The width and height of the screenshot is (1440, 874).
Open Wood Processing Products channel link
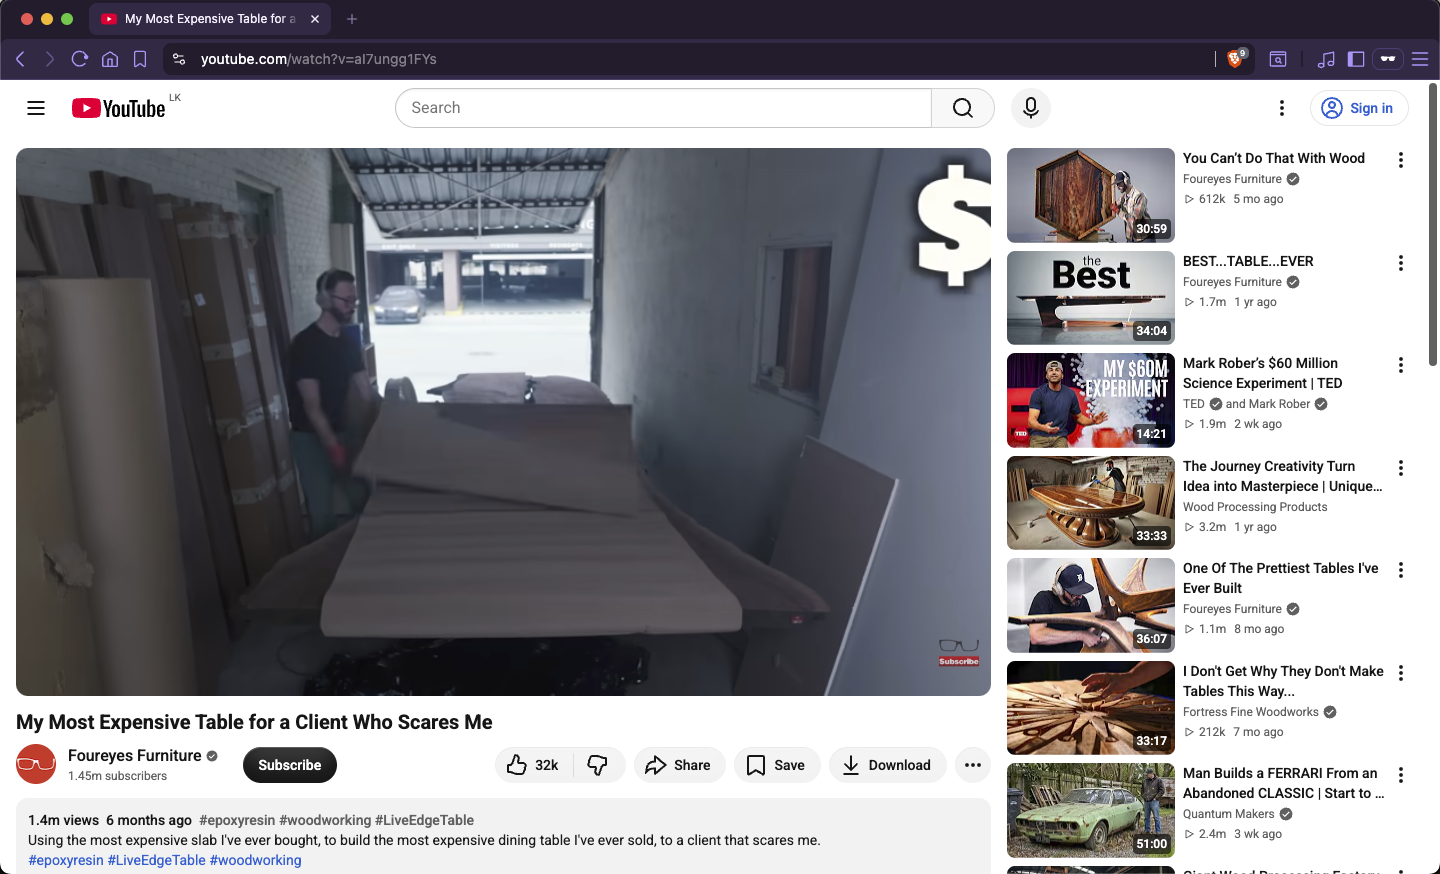pyautogui.click(x=1255, y=507)
